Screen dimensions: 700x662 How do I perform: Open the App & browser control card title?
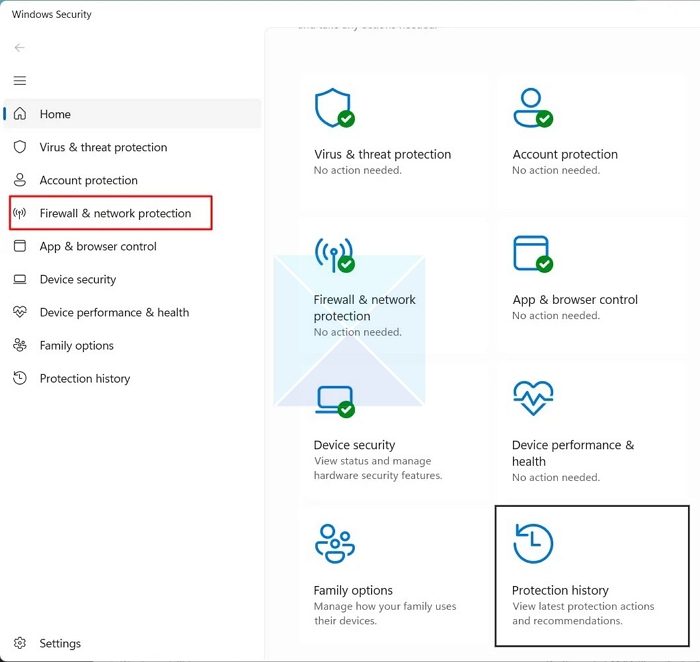[x=575, y=300]
